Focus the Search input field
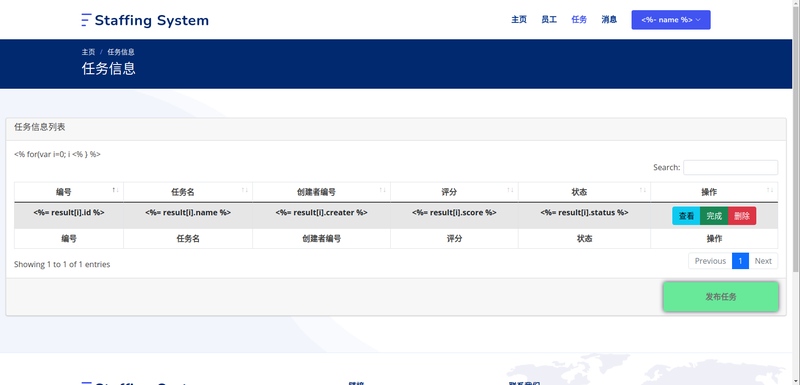This screenshot has width=800, height=385. pyautogui.click(x=731, y=167)
